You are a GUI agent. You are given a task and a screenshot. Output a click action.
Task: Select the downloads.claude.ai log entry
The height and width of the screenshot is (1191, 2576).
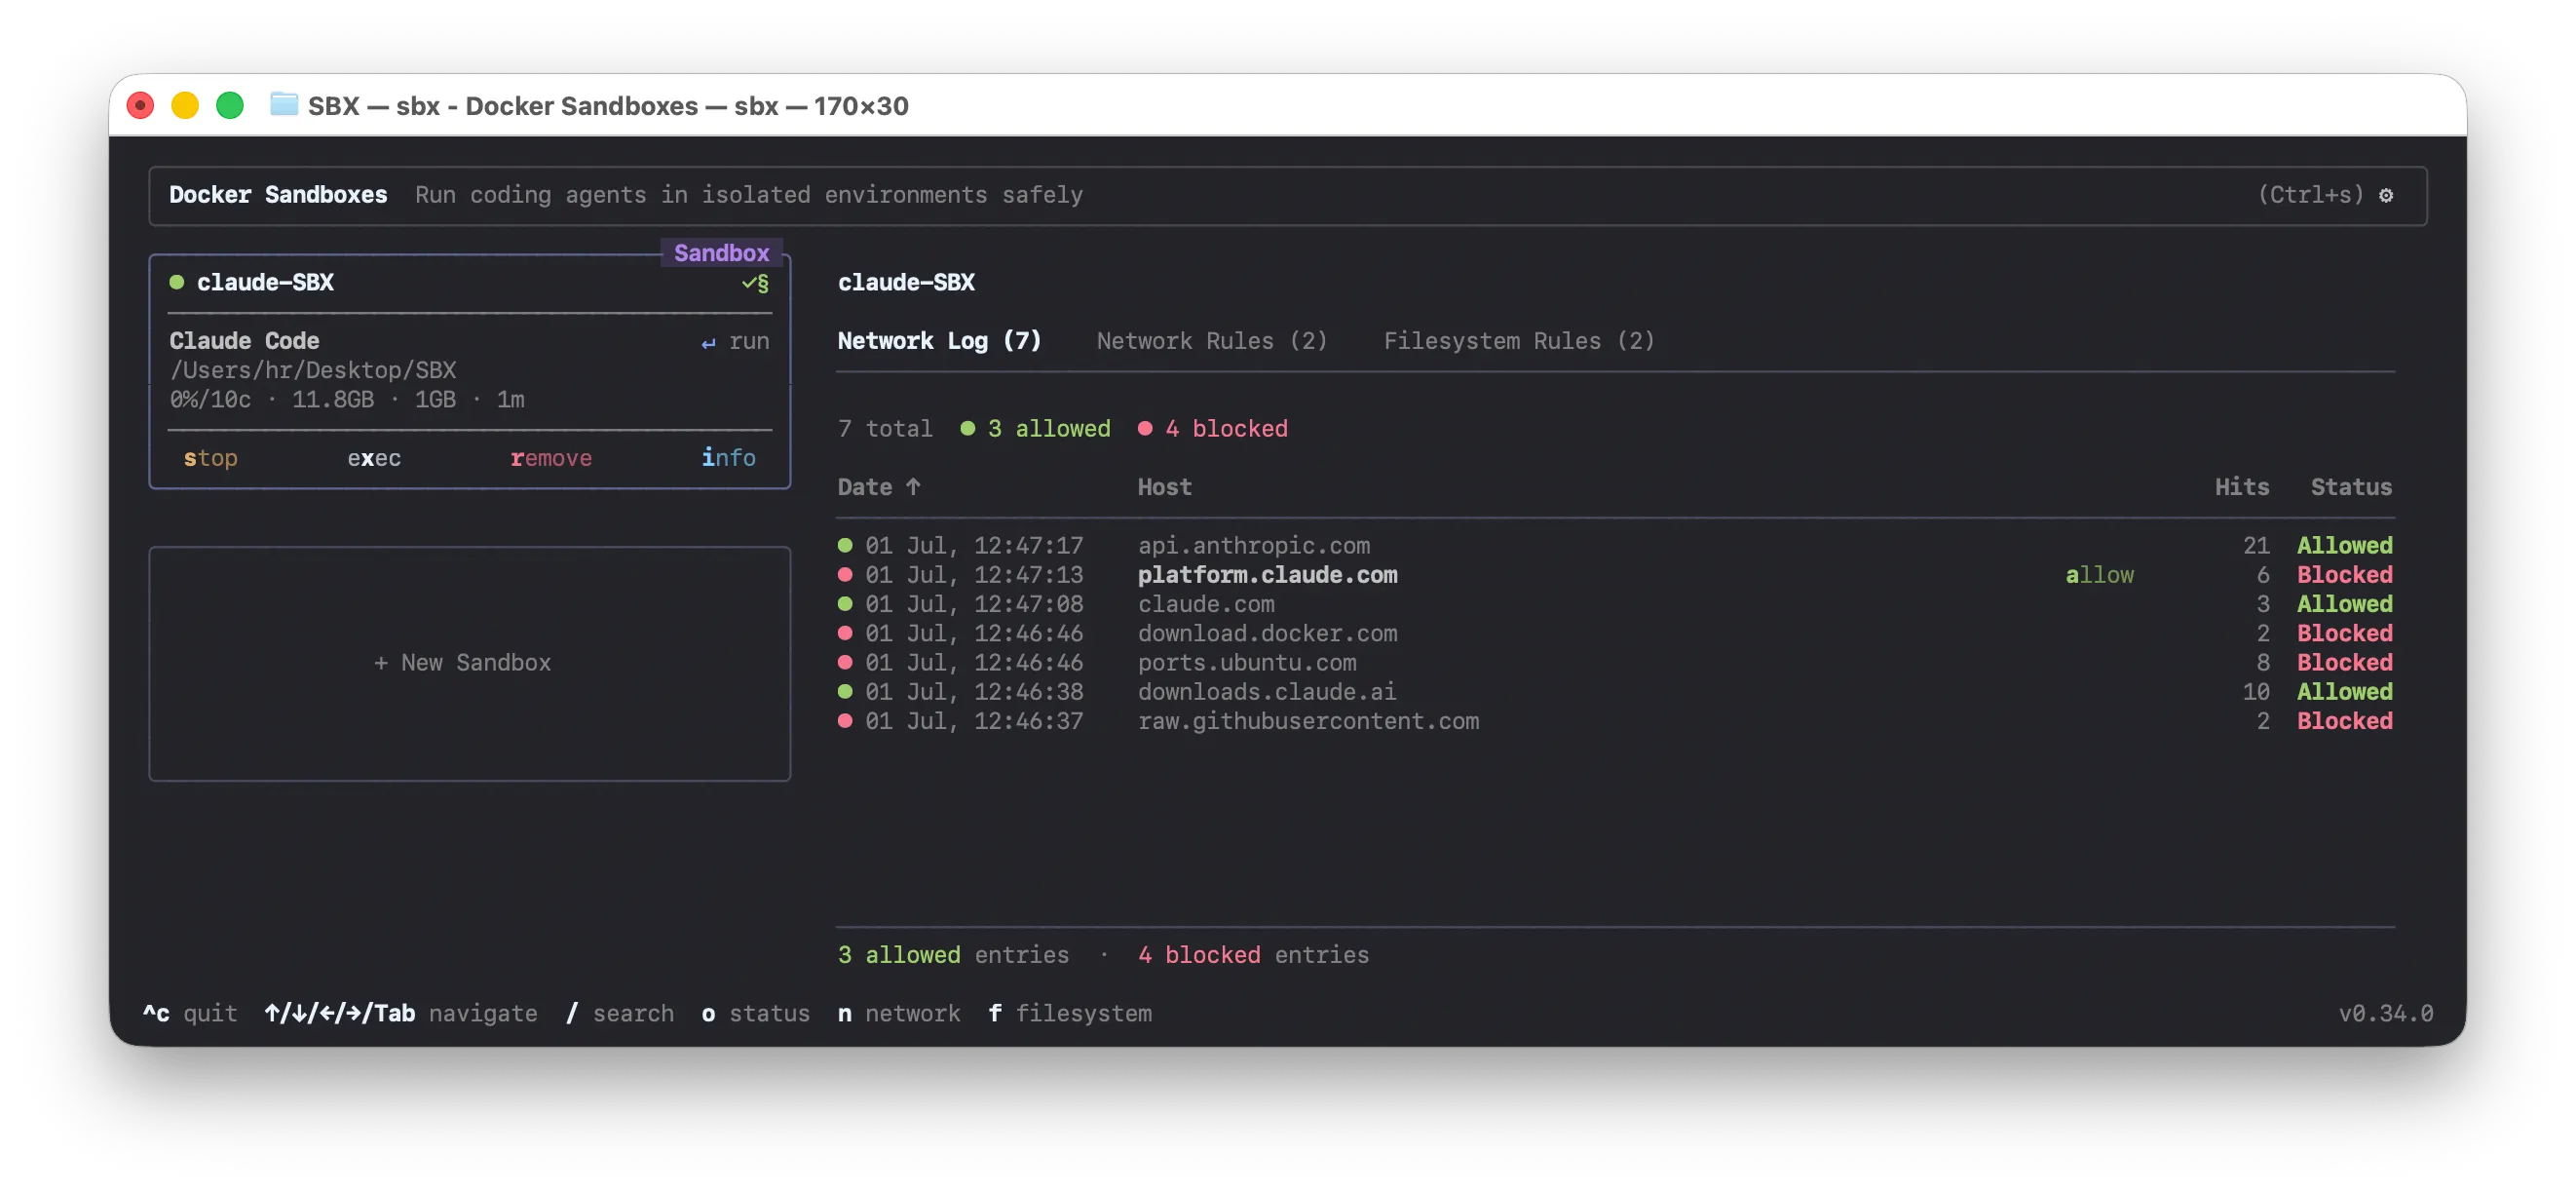point(1615,692)
